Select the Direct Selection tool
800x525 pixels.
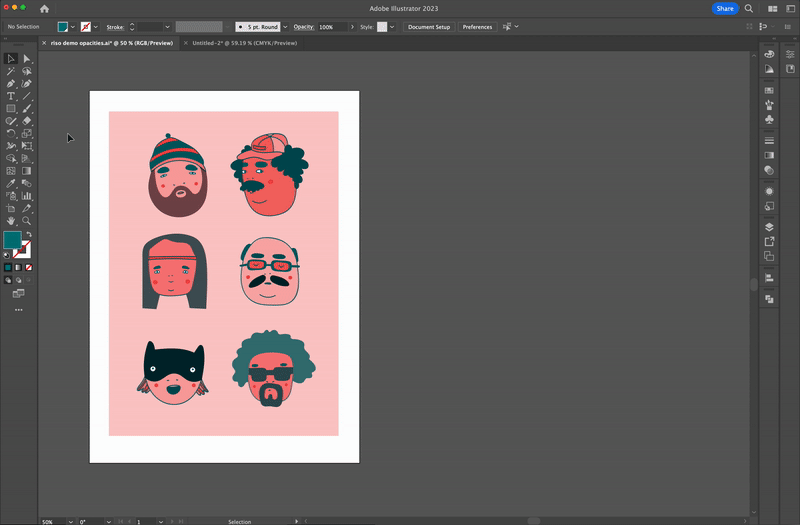27,59
